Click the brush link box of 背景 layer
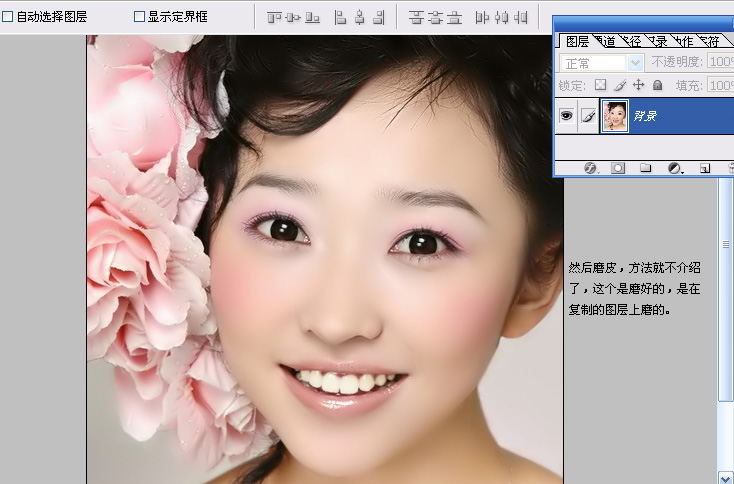The image size is (734, 484). click(x=588, y=116)
